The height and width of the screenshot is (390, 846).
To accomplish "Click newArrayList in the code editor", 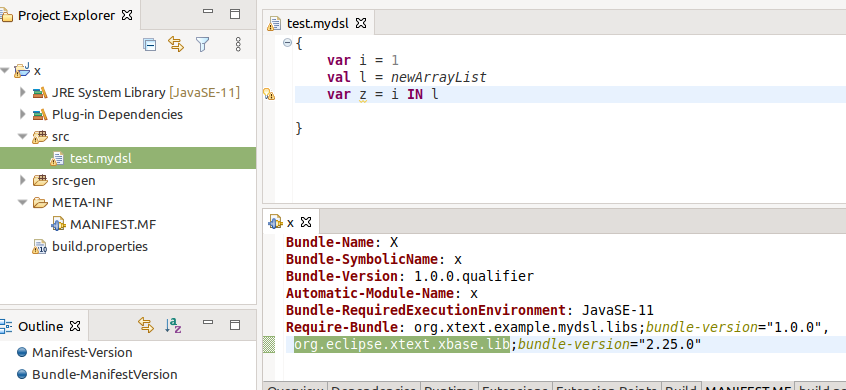I will point(439,78).
